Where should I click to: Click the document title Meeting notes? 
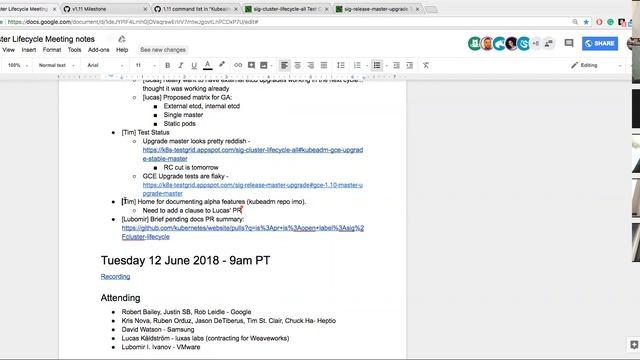click(47, 39)
